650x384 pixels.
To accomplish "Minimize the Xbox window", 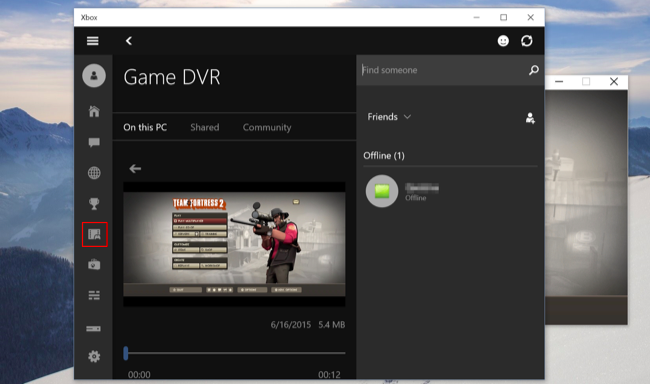I will click(x=476, y=17).
